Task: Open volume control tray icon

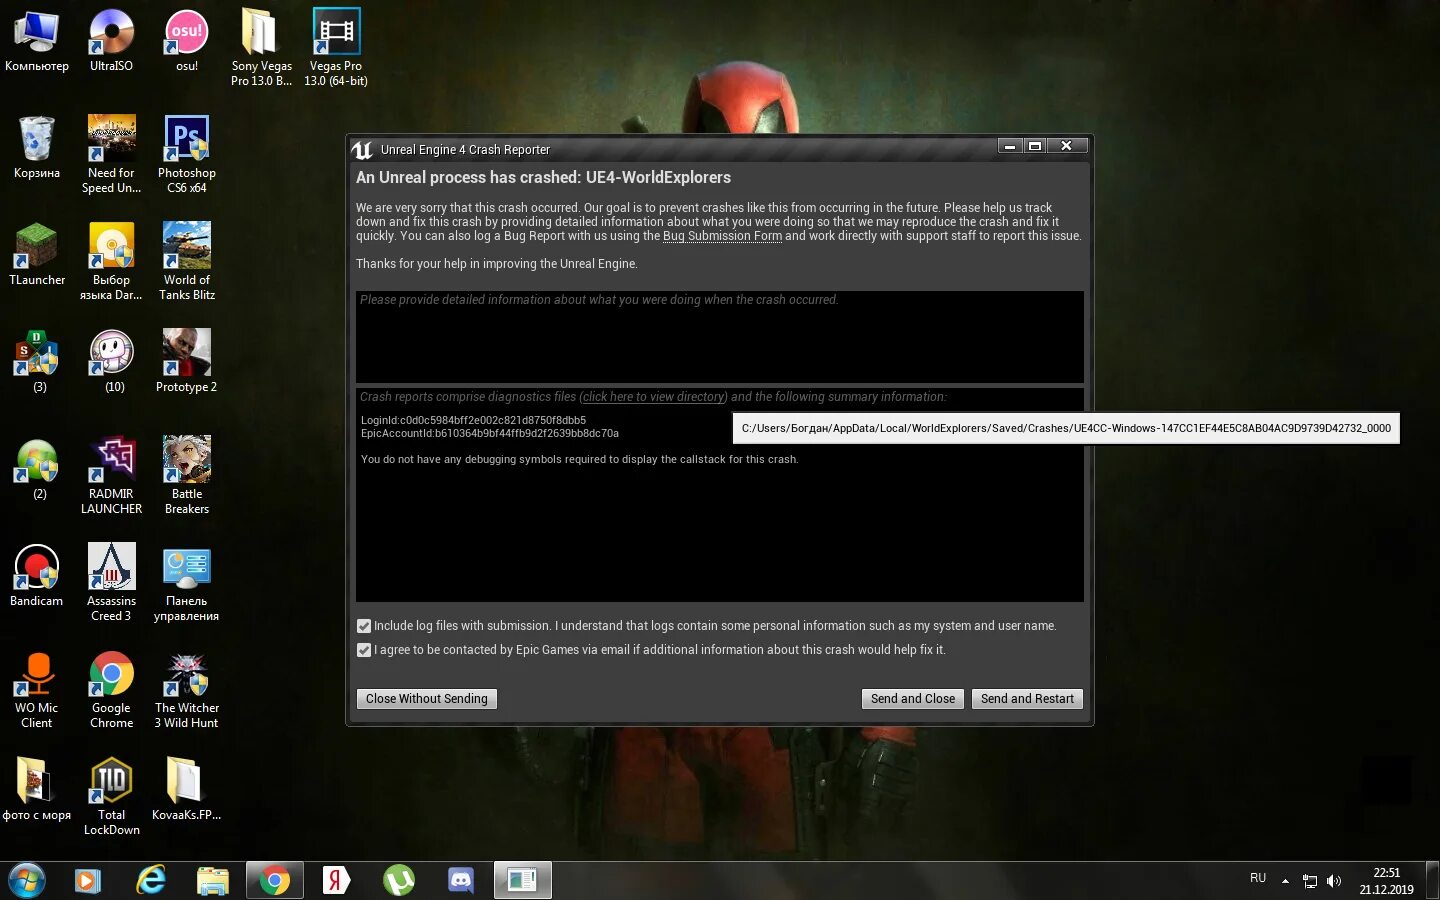Action: (1333, 881)
